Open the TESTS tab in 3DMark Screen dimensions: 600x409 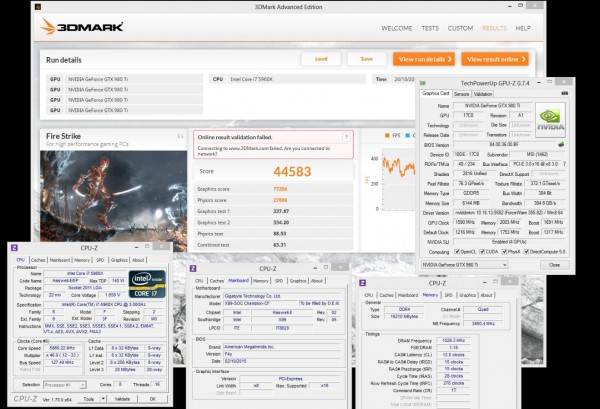[x=430, y=28]
